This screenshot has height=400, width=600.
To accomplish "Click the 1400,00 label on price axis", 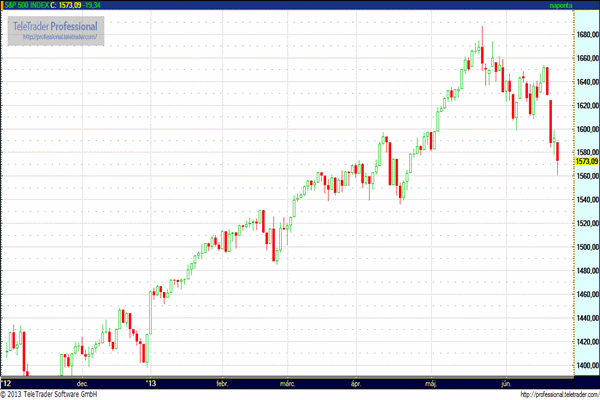I will click(x=586, y=365).
